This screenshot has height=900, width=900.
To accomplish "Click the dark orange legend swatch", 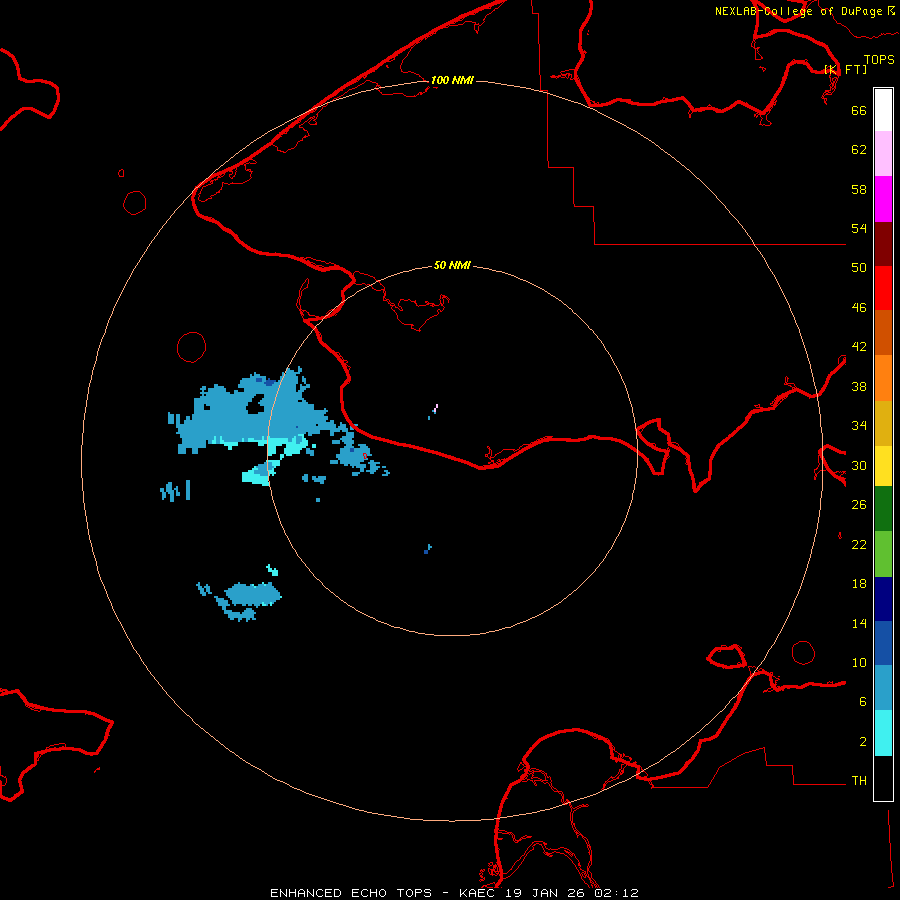I will click(x=883, y=333).
